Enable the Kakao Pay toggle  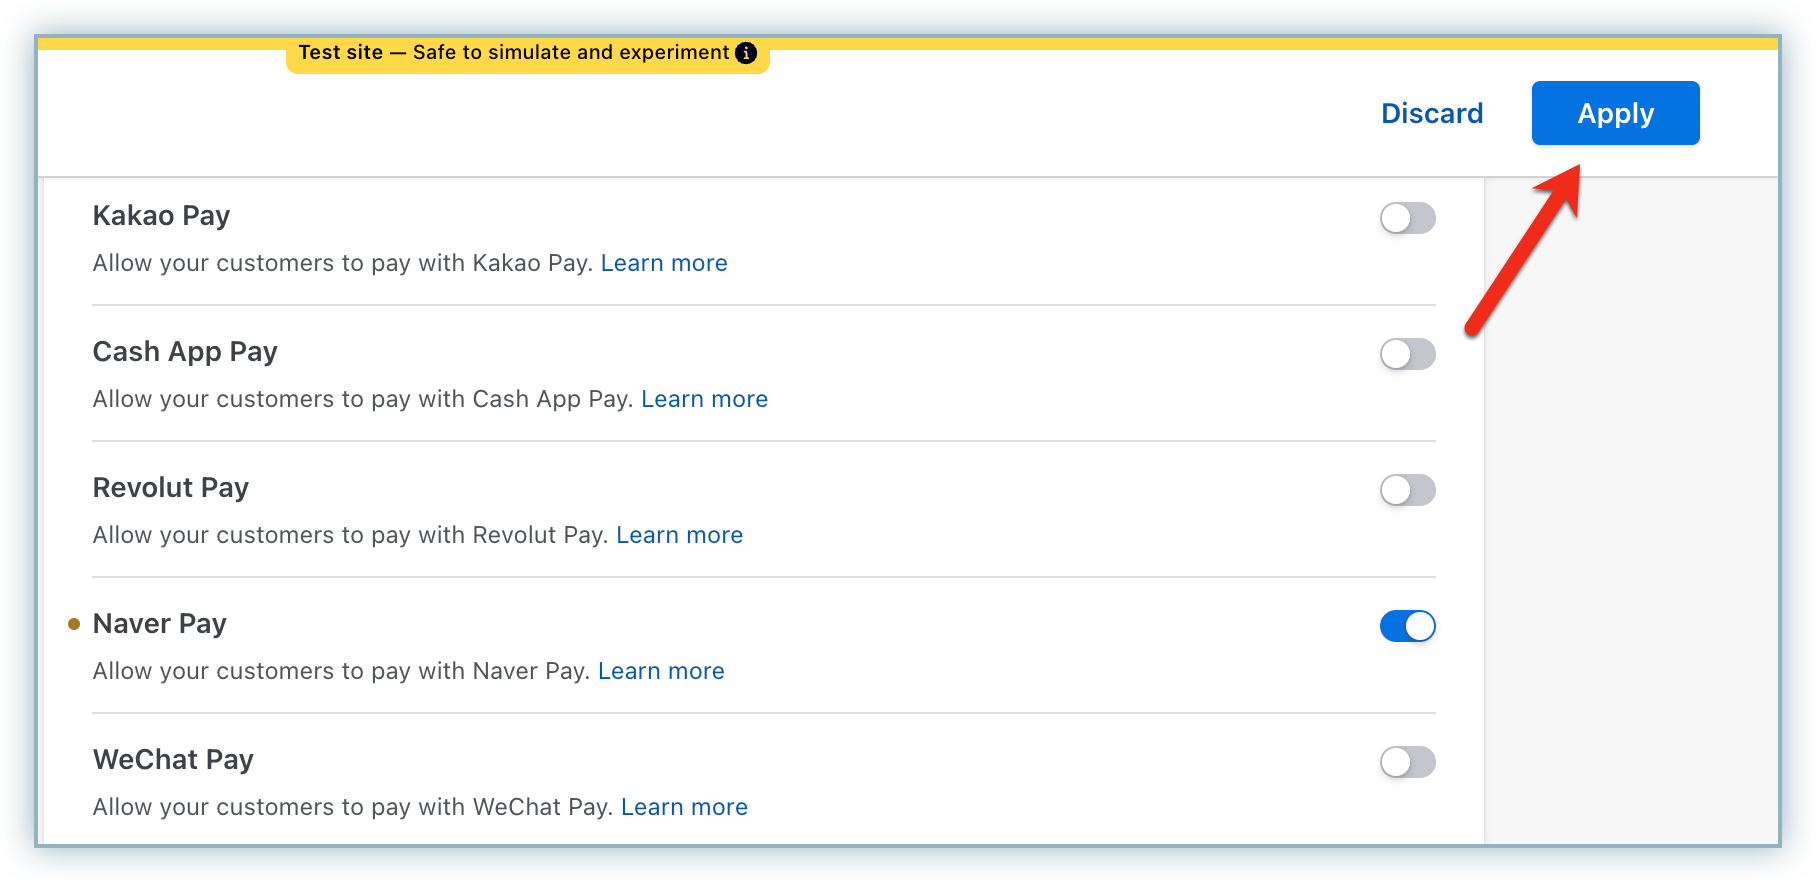[x=1407, y=218]
